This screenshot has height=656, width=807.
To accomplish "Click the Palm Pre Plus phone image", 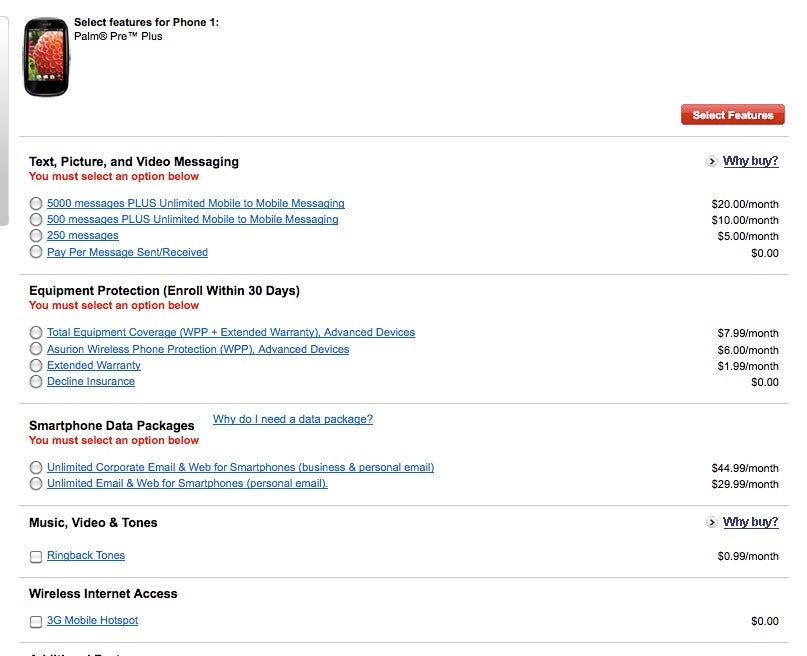I will click(46, 57).
